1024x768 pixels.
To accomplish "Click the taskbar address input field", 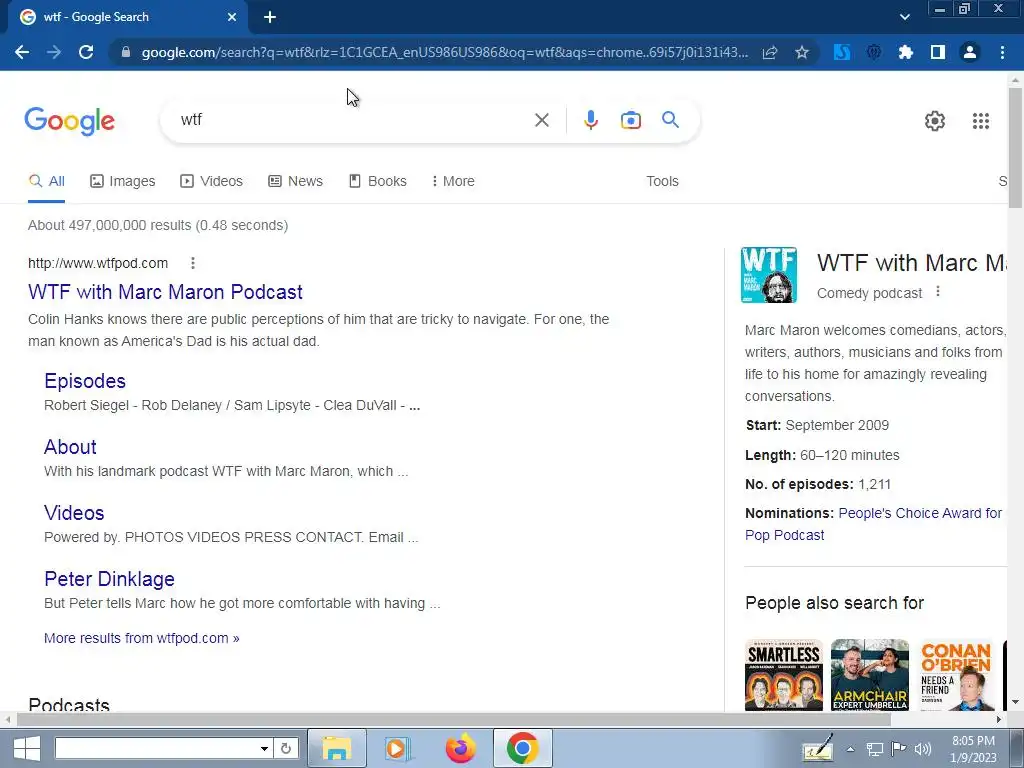I will [157, 748].
